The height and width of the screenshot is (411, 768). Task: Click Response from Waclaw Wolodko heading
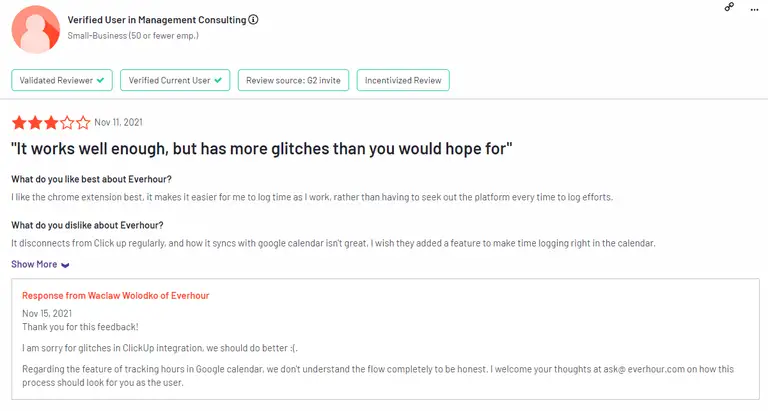coord(116,296)
